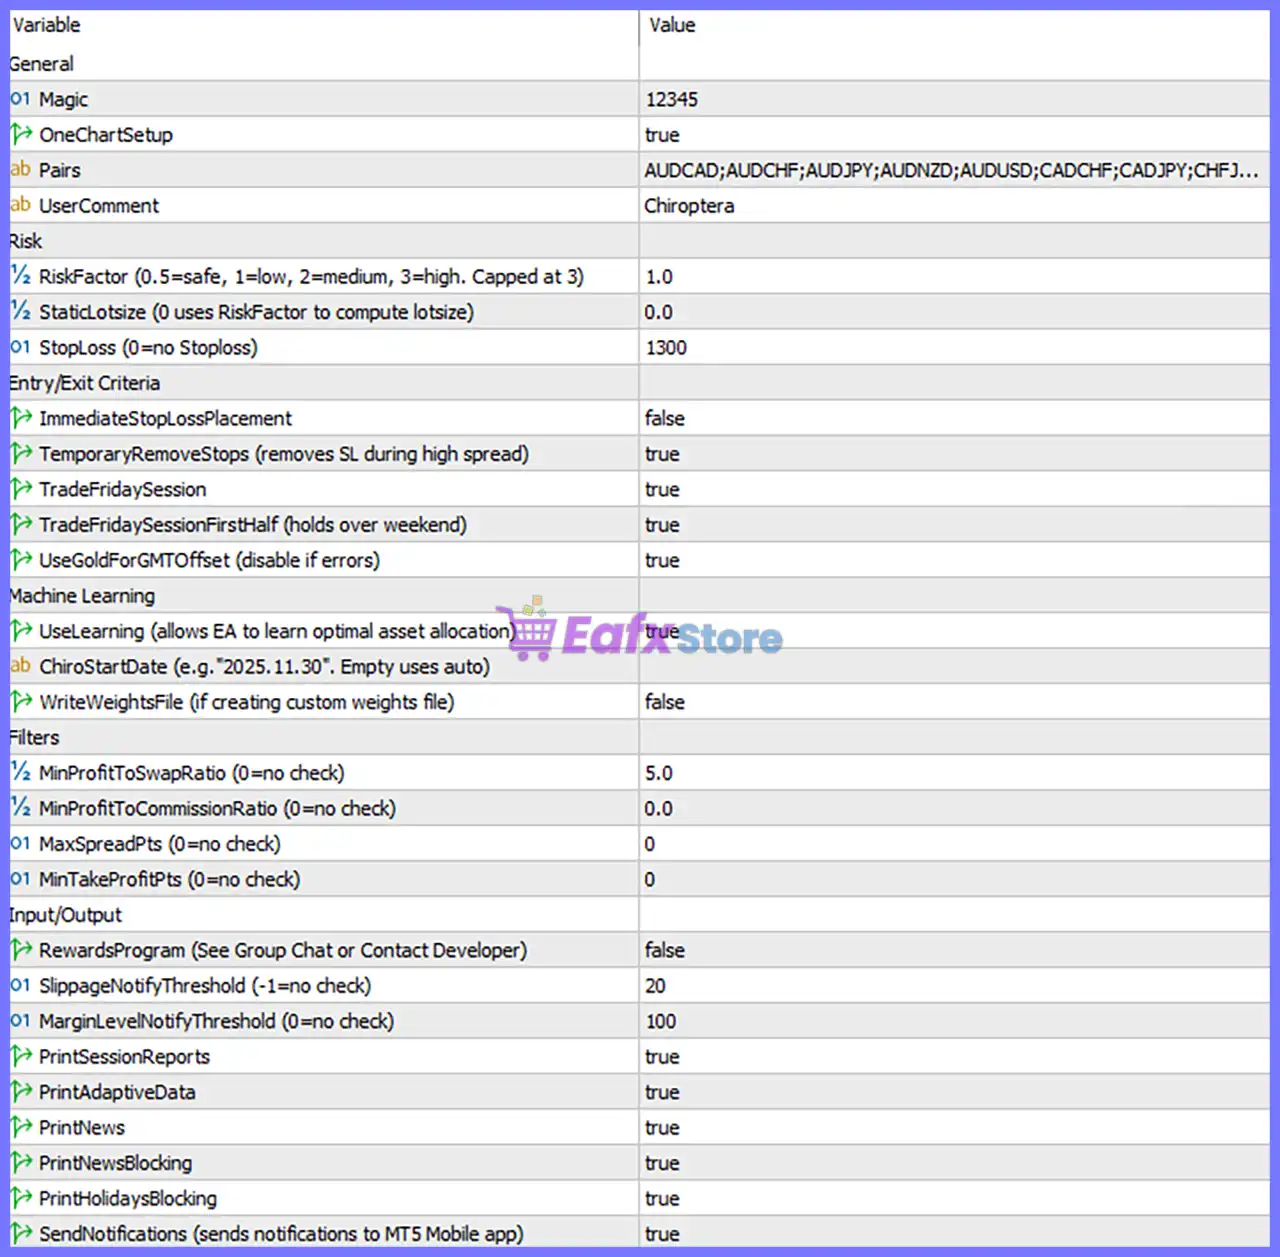Click the integer icon beside MarginLevelNotifyThreshold
1280x1257 pixels.
20,1021
